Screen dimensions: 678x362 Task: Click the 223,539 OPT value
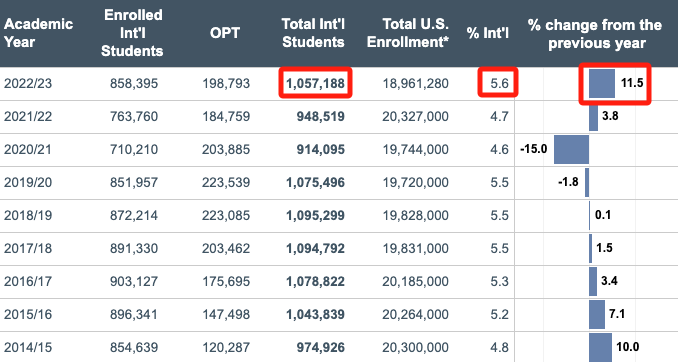click(x=226, y=182)
